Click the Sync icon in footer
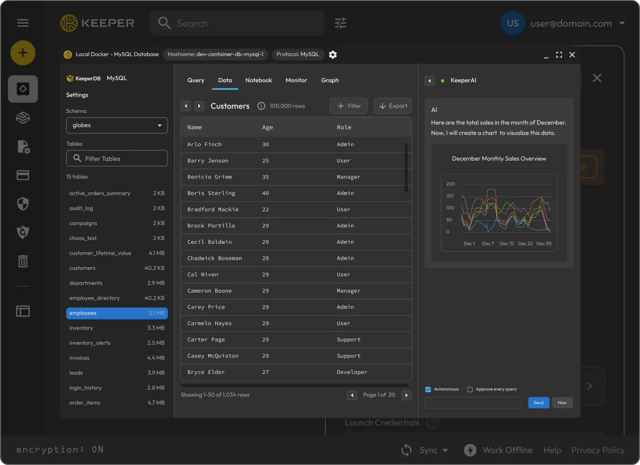This screenshot has width=640, height=465. pos(407,450)
